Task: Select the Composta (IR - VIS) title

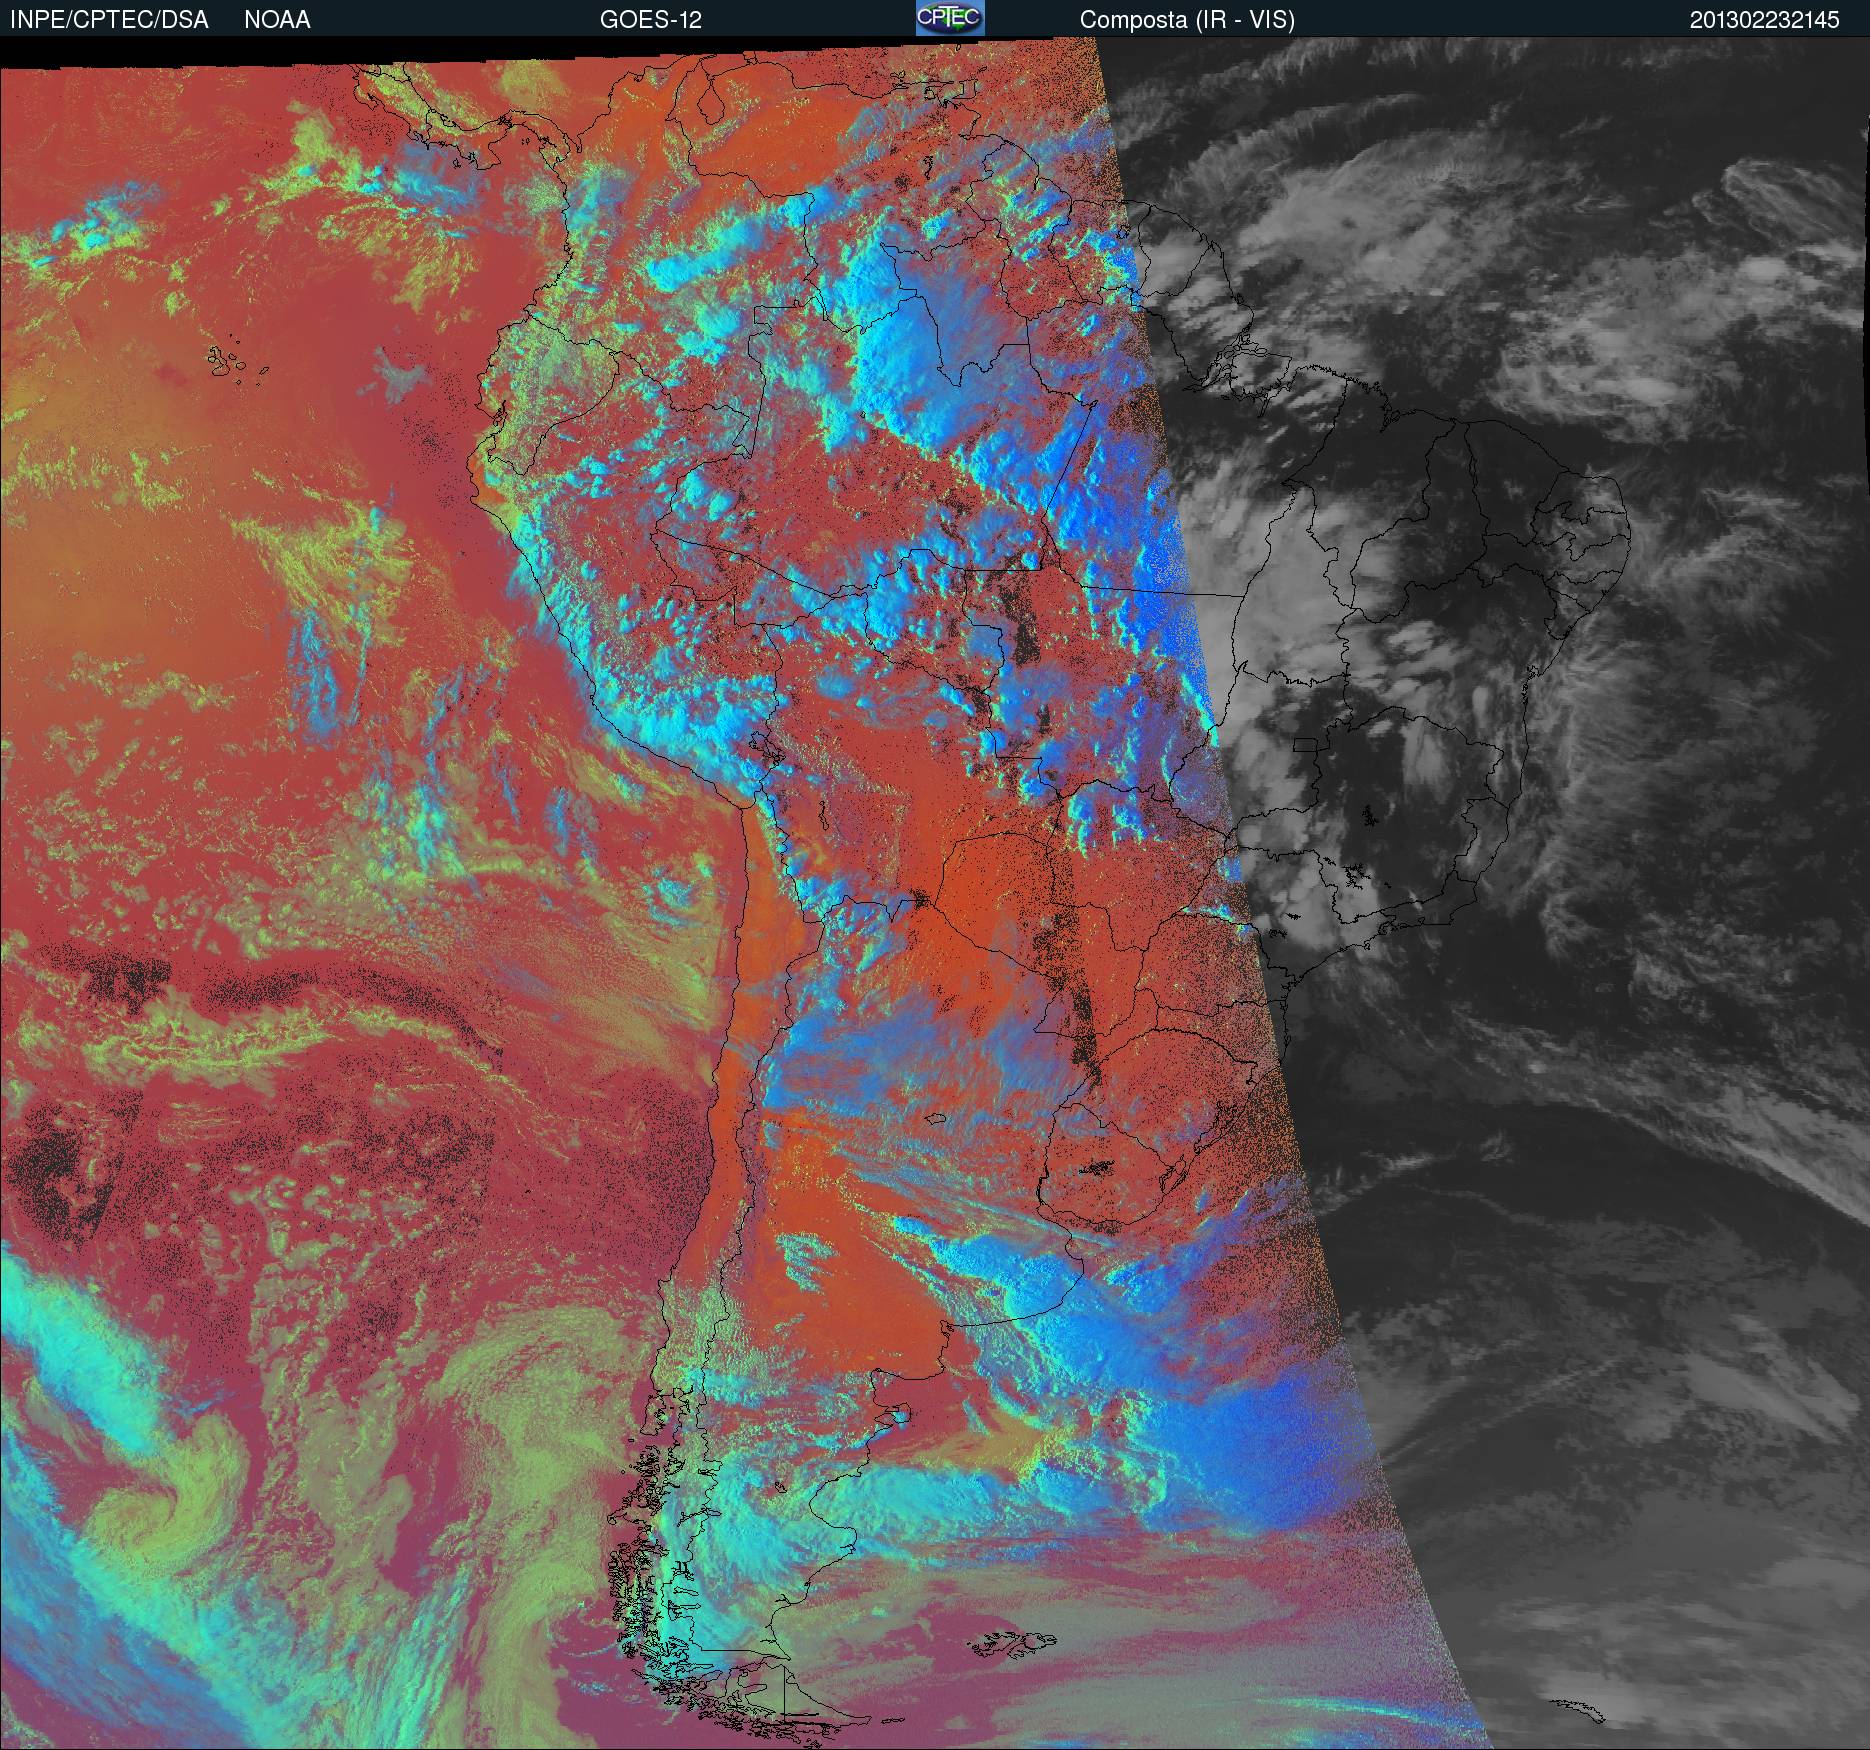Action: pos(1187,20)
